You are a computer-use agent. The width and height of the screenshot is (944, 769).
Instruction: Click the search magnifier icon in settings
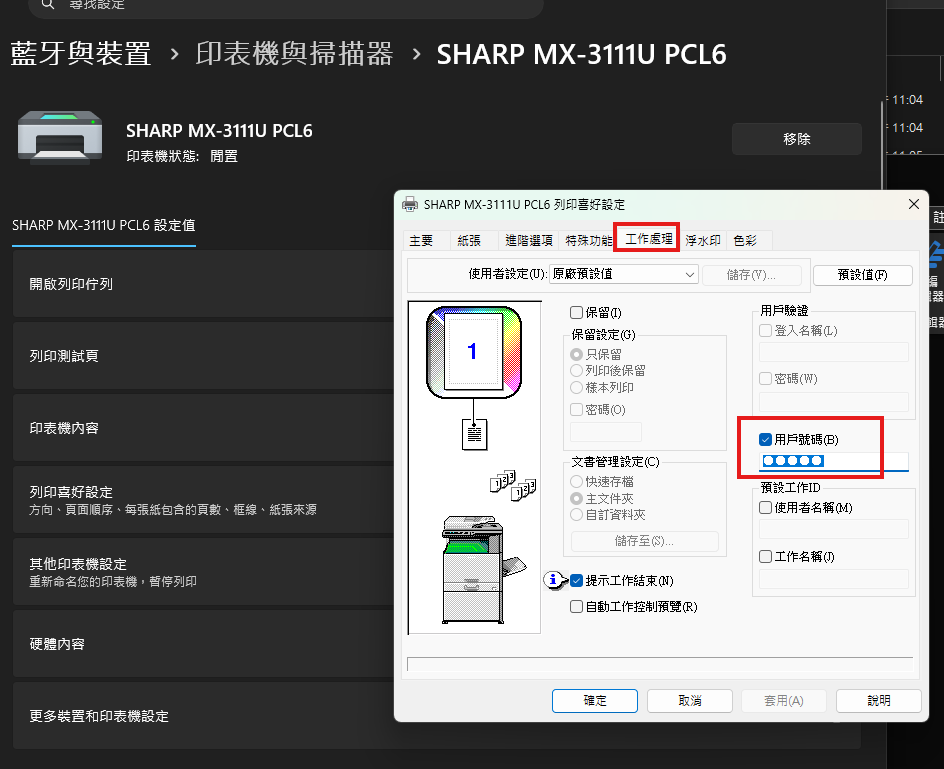click(x=48, y=5)
